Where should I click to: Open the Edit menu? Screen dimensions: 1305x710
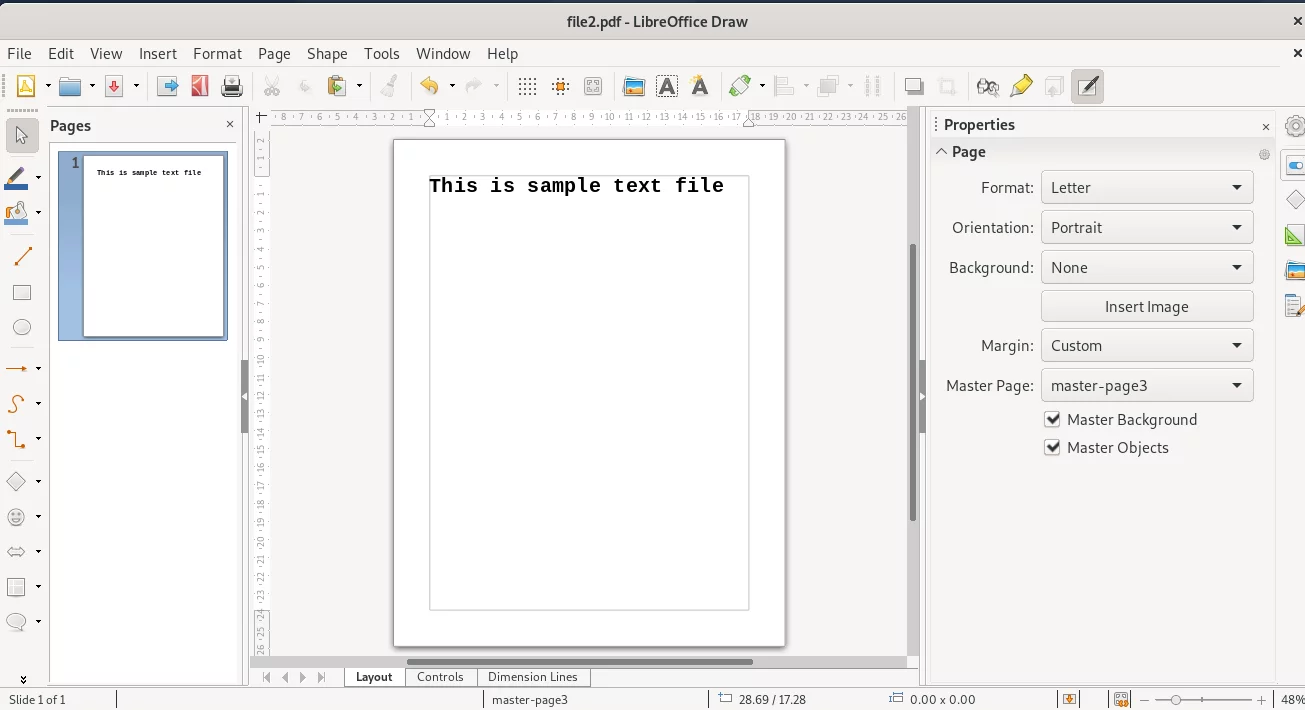tap(61, 53)
